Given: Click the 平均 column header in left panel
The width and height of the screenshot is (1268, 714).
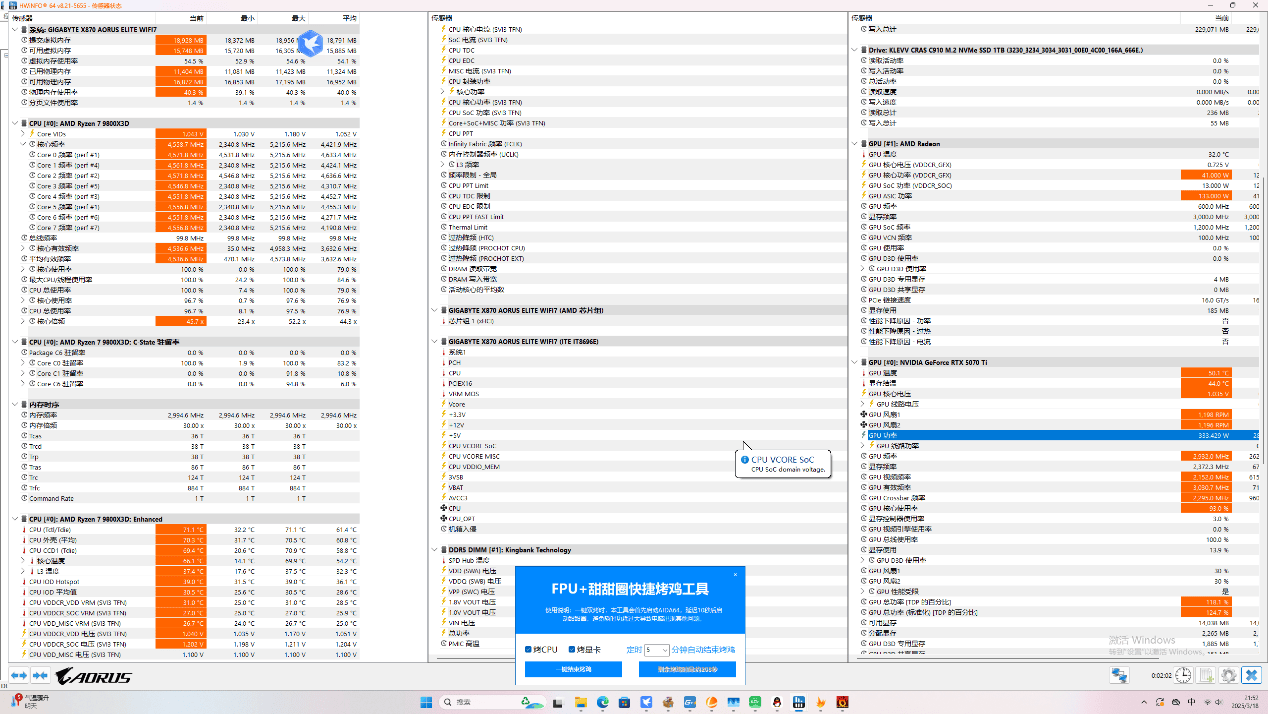Looking at the screenshot, I should (333, 18).
